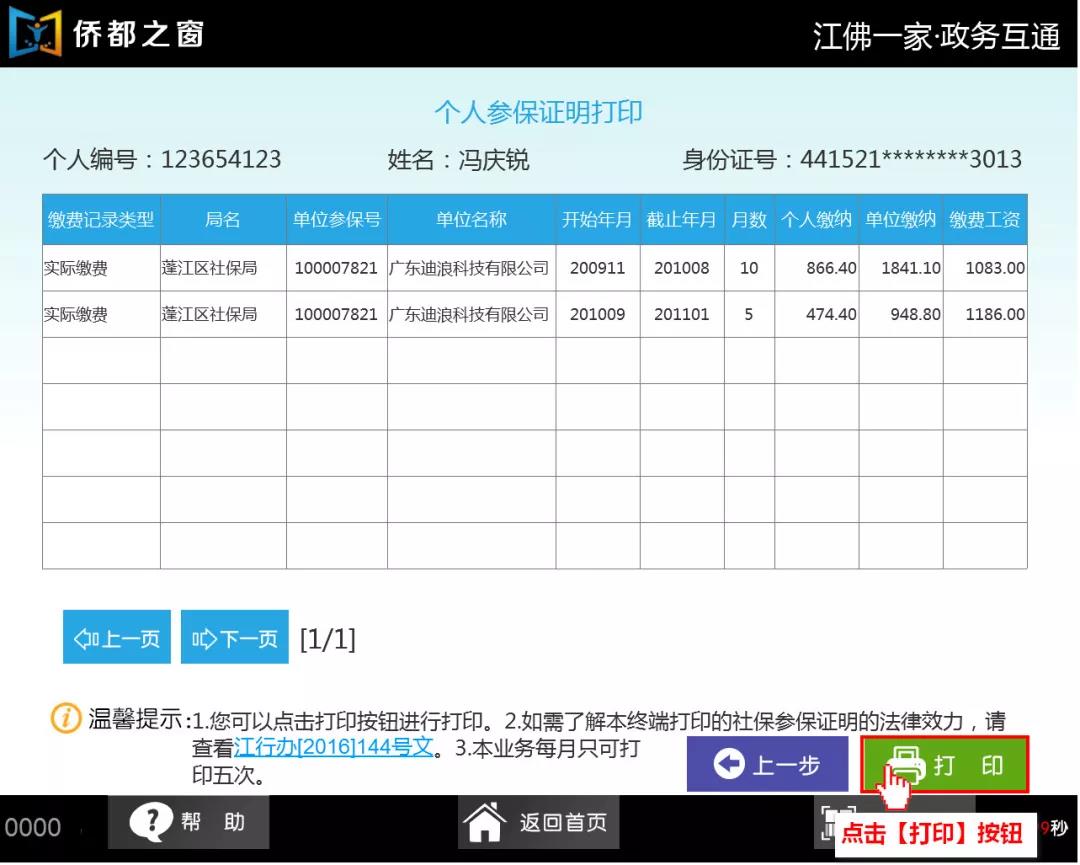Screen dimensions: 1080x865
Task: Click the 侨都之窗 logo icon
Action: click(34, 32)
